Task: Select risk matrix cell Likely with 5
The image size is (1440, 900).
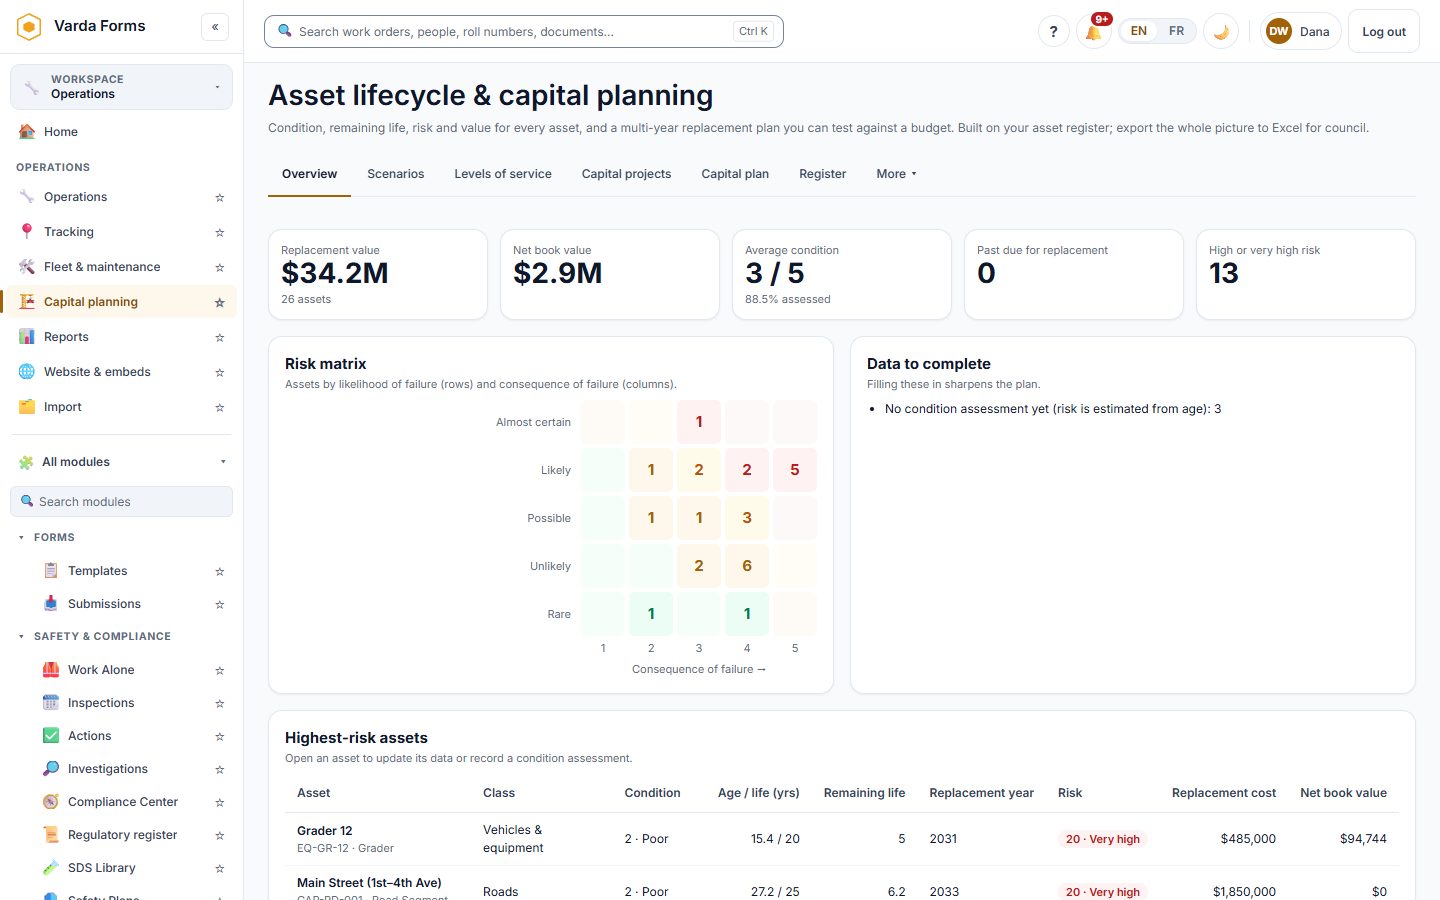Action: point(795,470)
